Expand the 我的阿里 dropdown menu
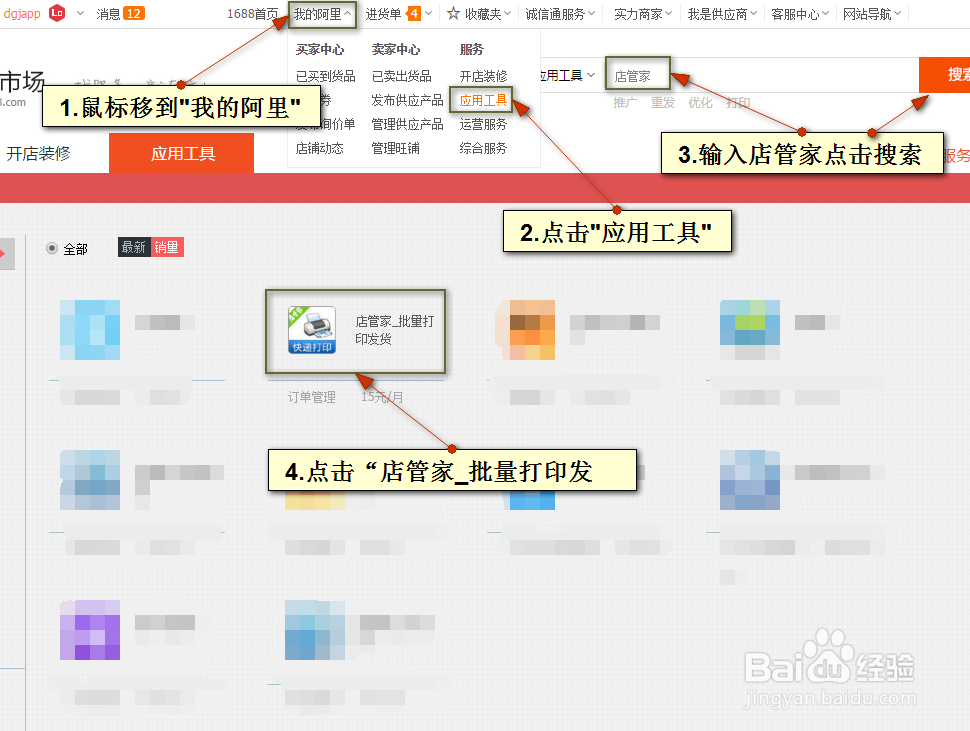 [322, 14]
